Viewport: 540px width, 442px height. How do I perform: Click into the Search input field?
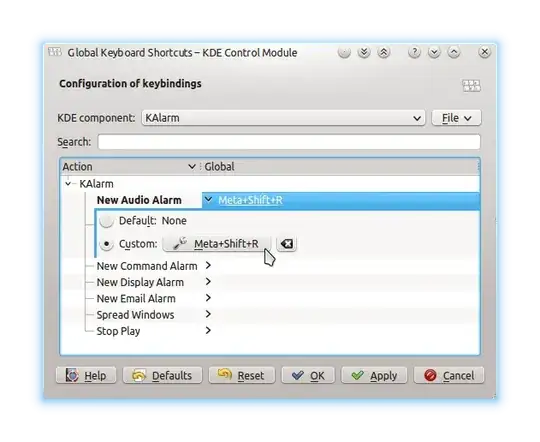289,142
